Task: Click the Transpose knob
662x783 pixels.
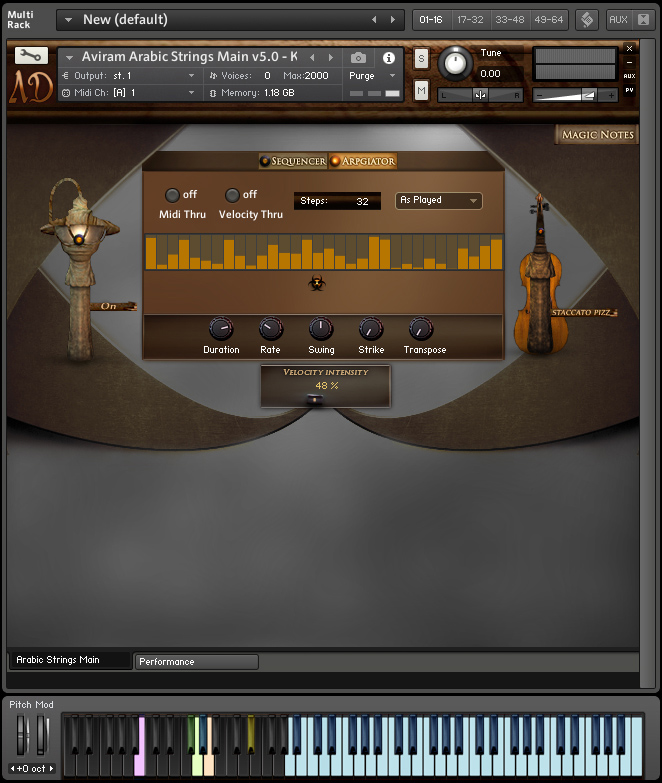Action: (x=421, y=329)
